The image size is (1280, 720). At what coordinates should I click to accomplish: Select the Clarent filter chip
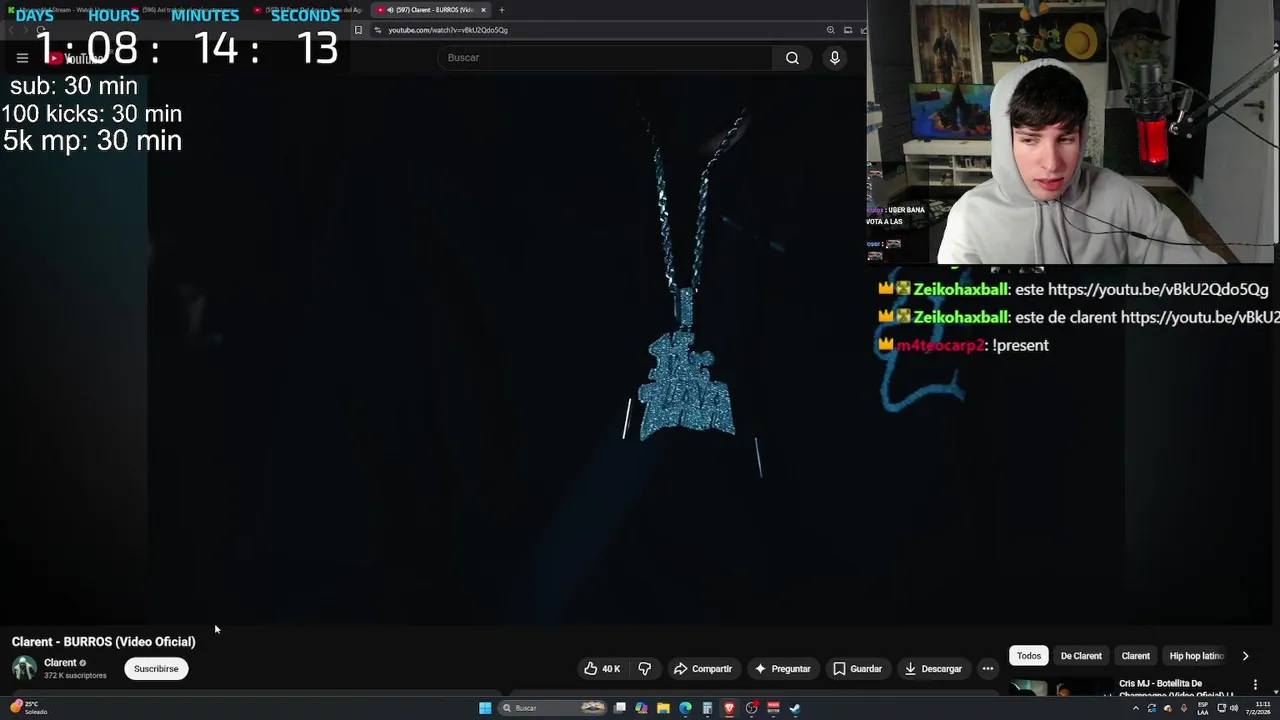1136,656
